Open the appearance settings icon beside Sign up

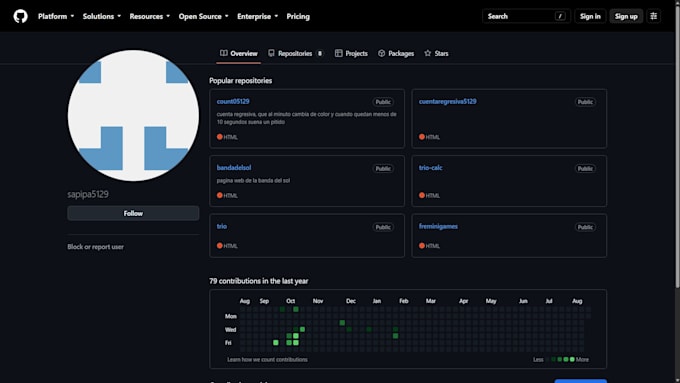pos(654,16)
